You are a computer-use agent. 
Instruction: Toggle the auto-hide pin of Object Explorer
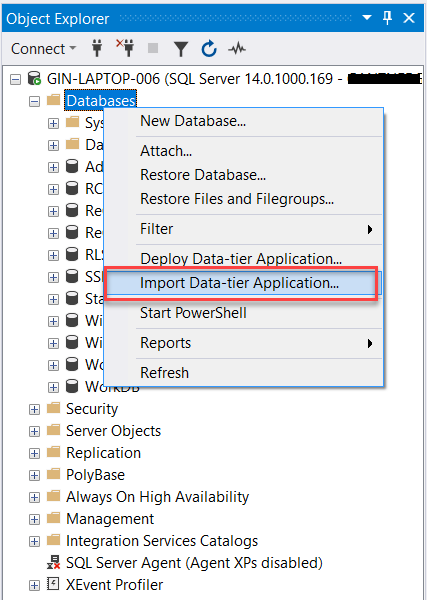[x=388, y=18]
